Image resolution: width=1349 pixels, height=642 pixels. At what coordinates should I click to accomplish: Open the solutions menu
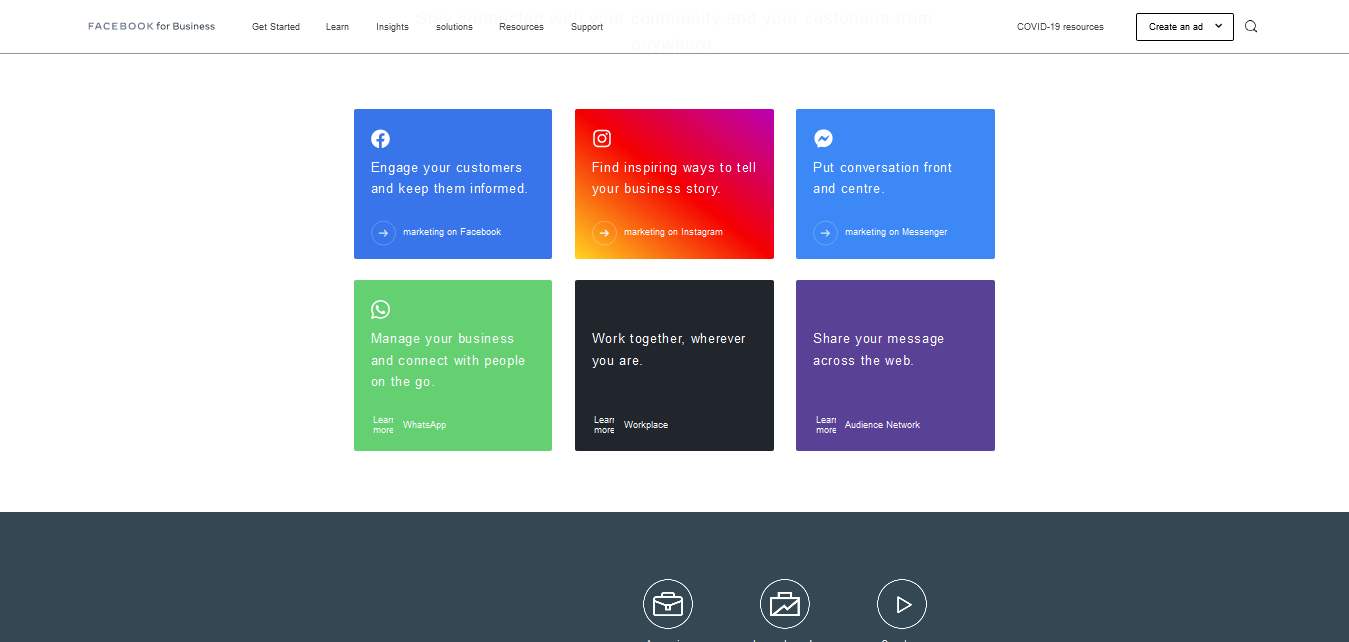tap(454, 27)
